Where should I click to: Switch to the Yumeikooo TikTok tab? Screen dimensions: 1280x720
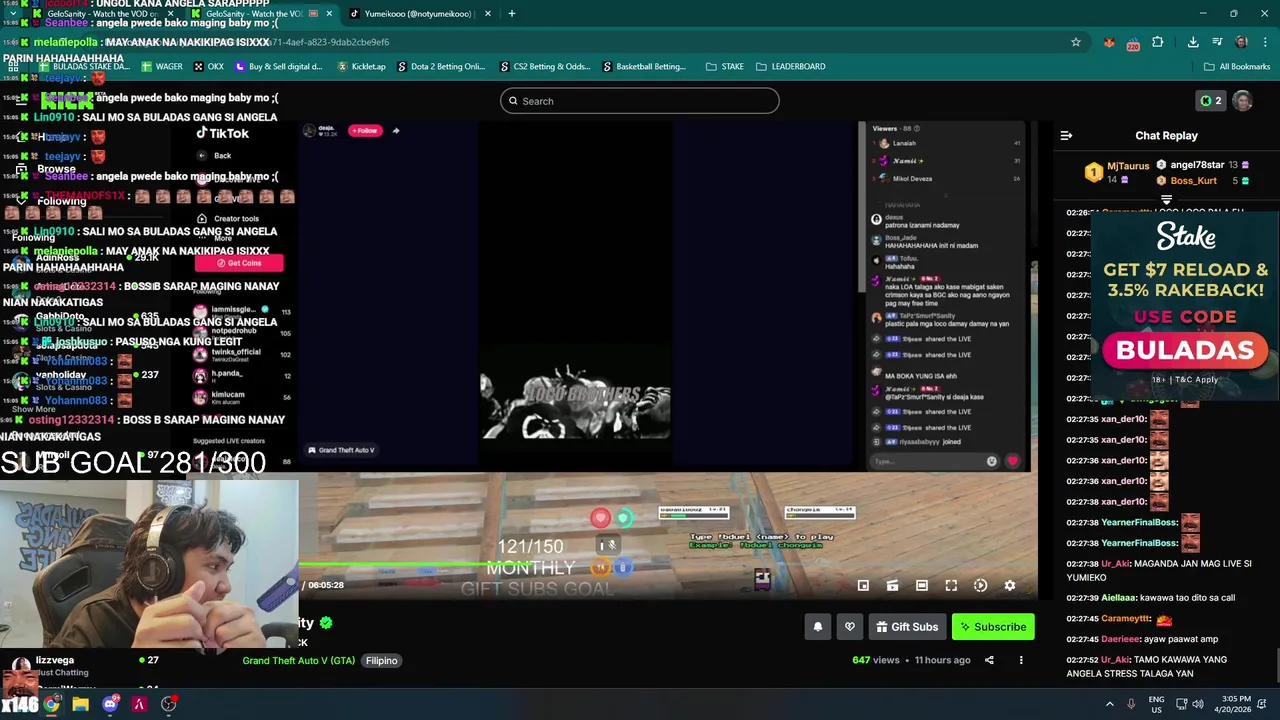tap(418, 14)
